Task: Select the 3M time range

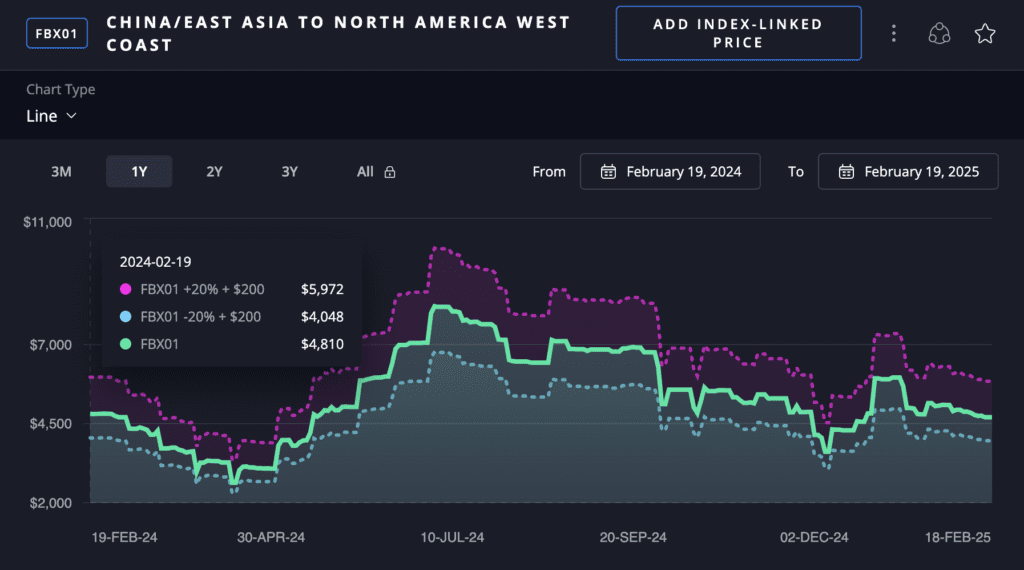Action: click(x=61, y=172)
